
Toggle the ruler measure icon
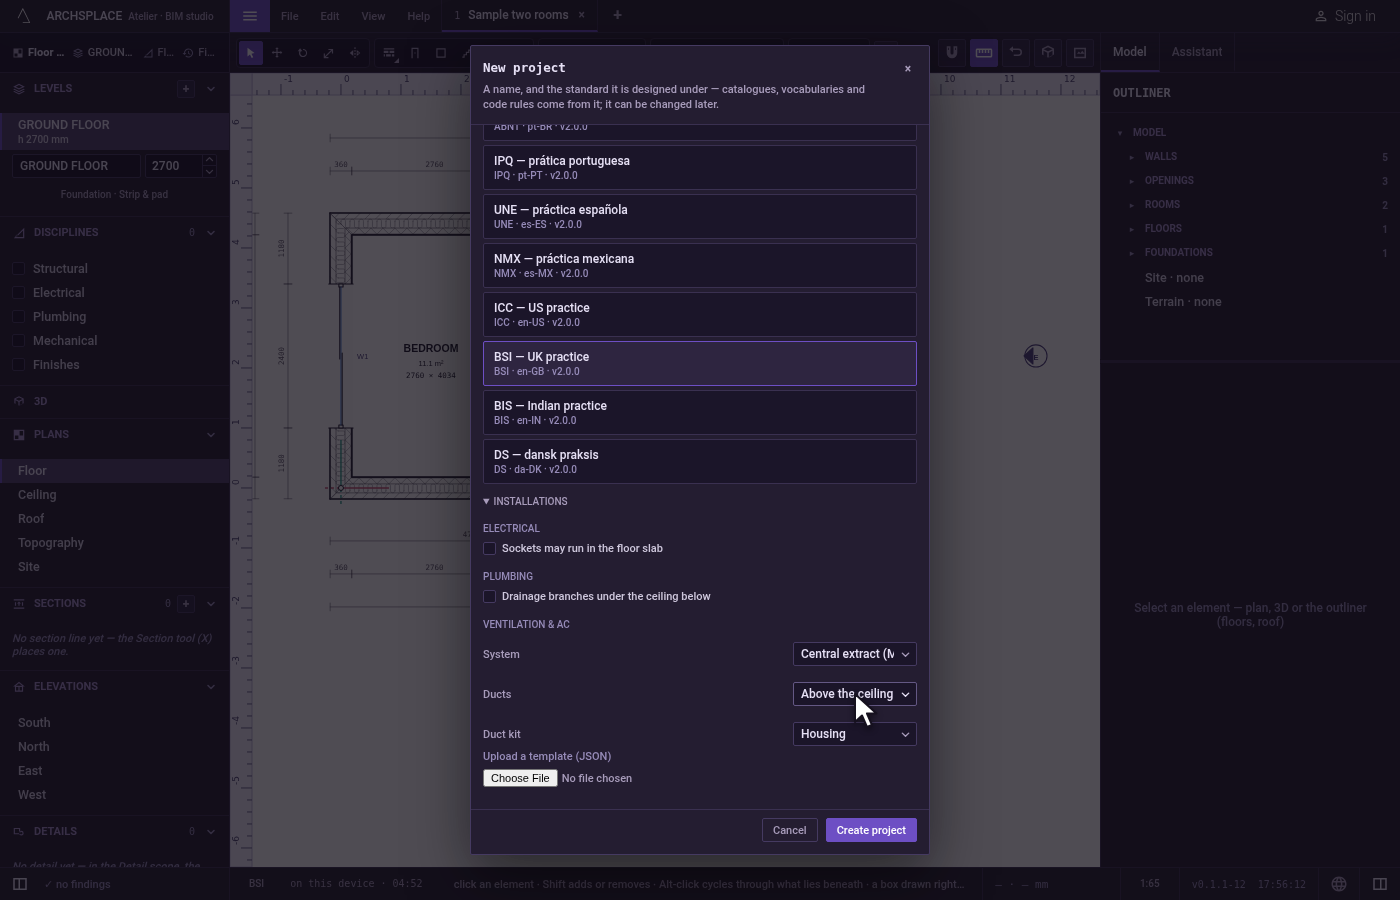pyautogui.click(x=984, y=52)
